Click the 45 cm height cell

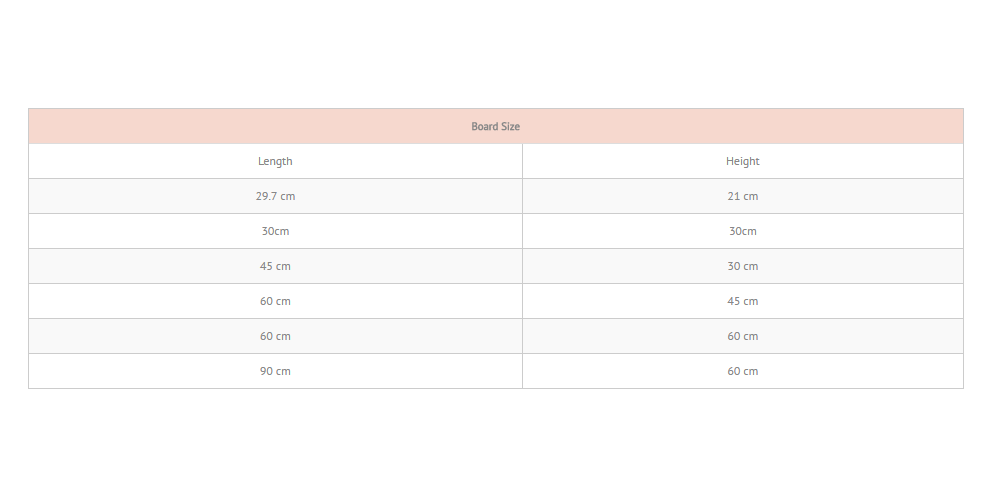pos(742,301)
